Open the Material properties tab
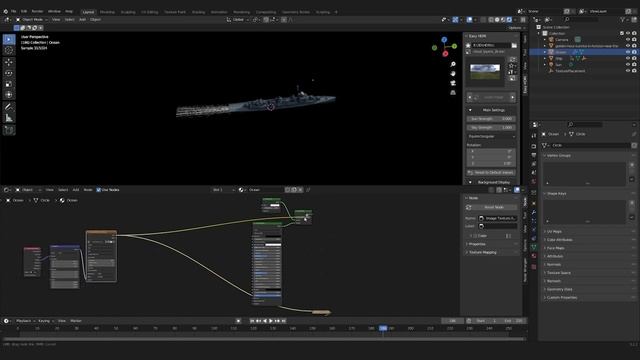The height and width of the screenshot is (360, 640). coord(534,256)
